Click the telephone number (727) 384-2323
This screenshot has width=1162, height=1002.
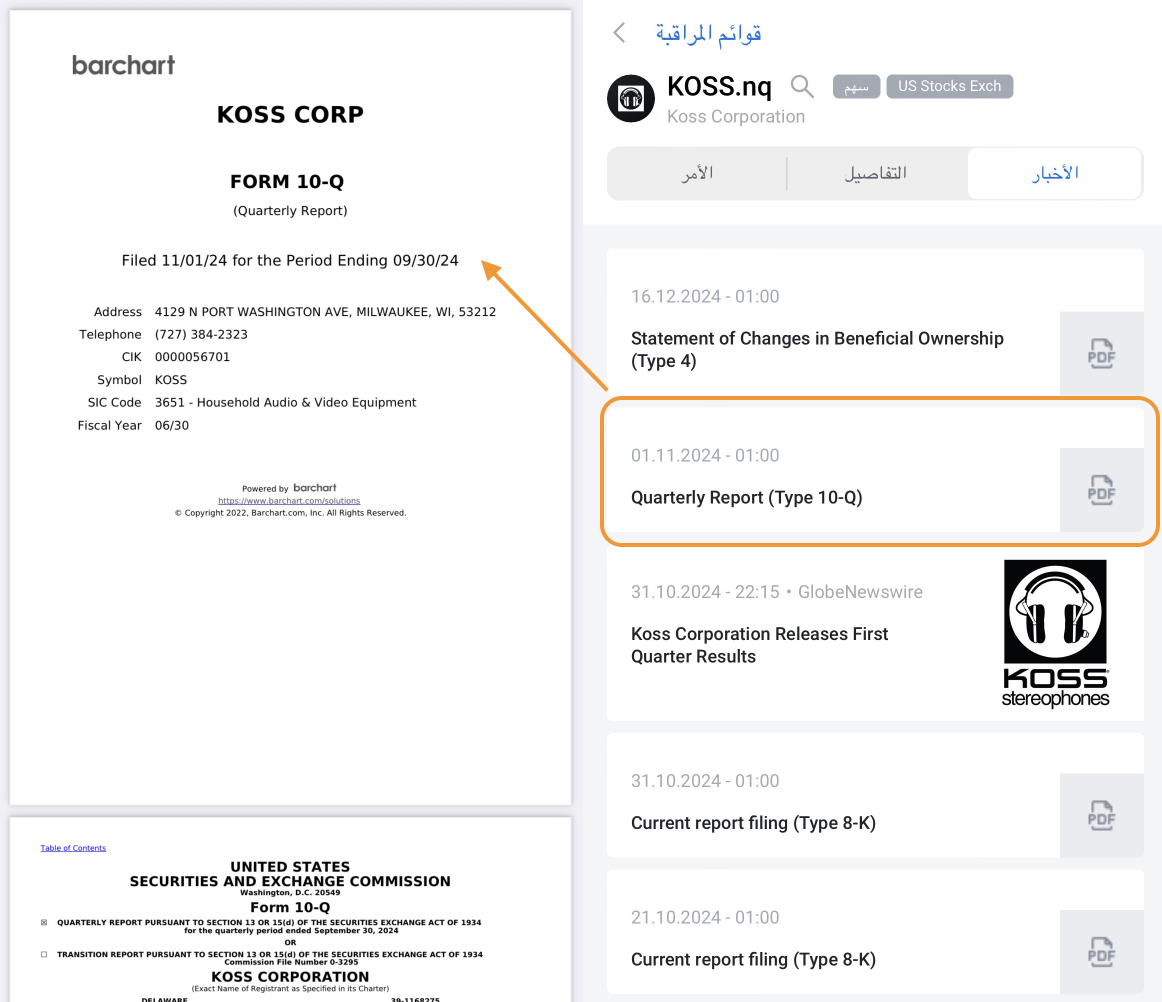point(201,335)
